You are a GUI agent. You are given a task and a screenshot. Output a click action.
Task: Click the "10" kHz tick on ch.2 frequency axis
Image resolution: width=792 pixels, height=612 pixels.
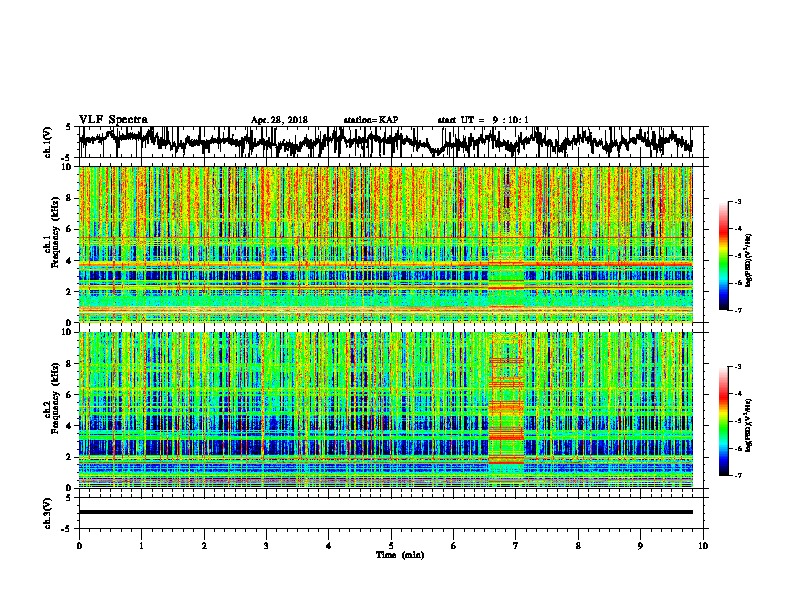(x=68, y=332)
